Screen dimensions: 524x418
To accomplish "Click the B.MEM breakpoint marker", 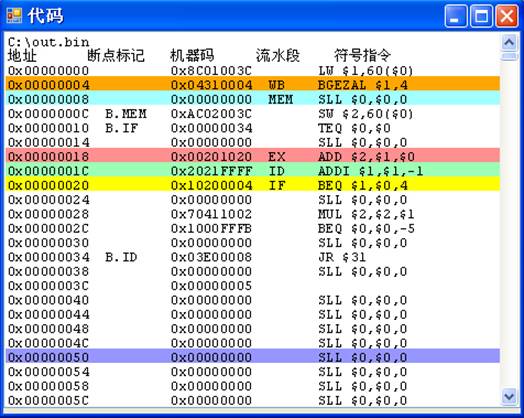I will (126, 114).
